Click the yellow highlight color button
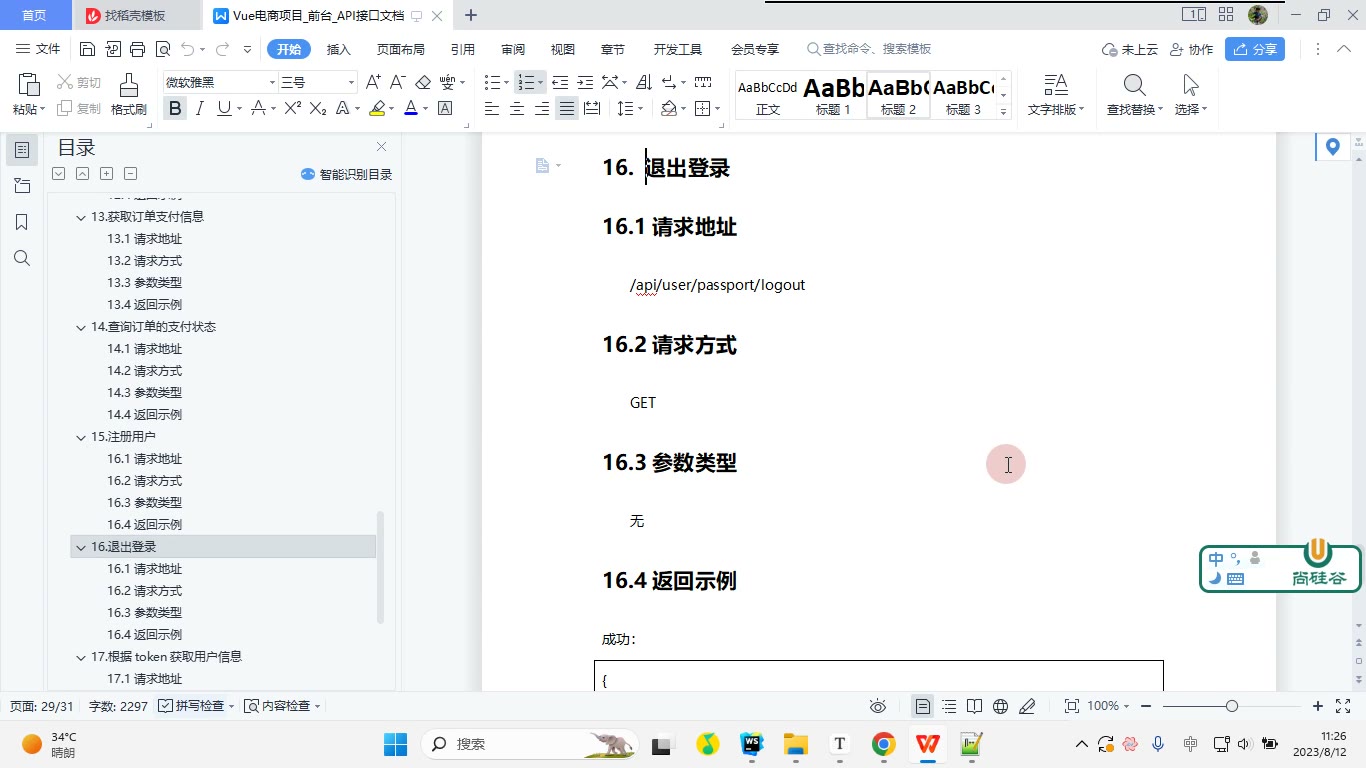This screenshot has height=768, width=1366. coord(376,108)
